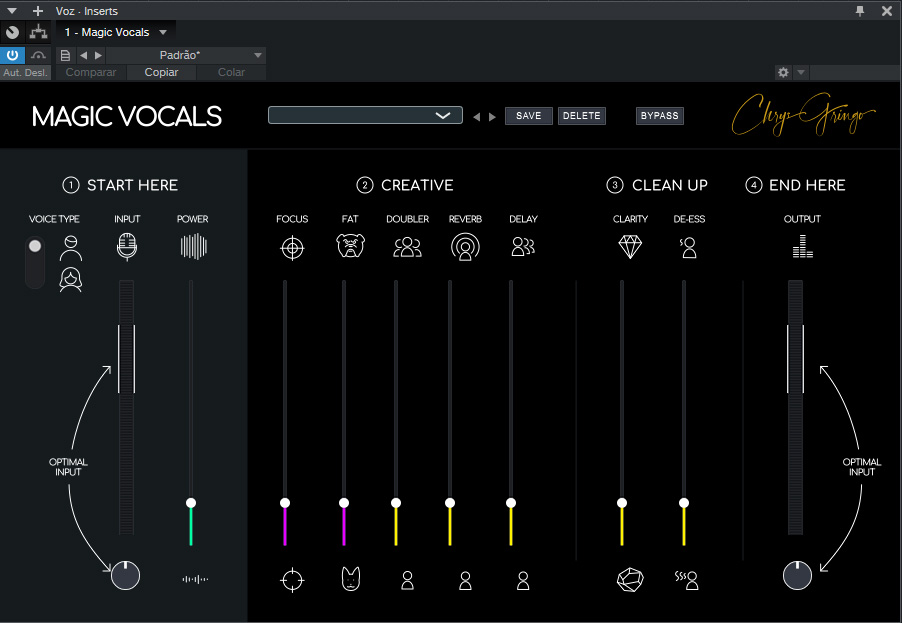Viewport: 902px width, 623px height.
Task: Click the routing icon beside Magic Vocals slot
Action: [39, 32]
